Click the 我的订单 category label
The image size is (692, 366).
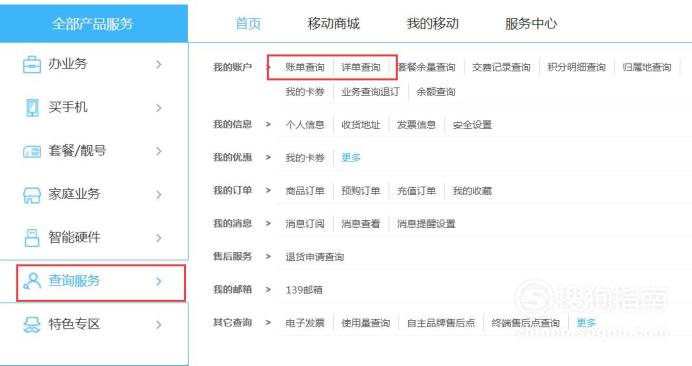[x=232, y=190]
